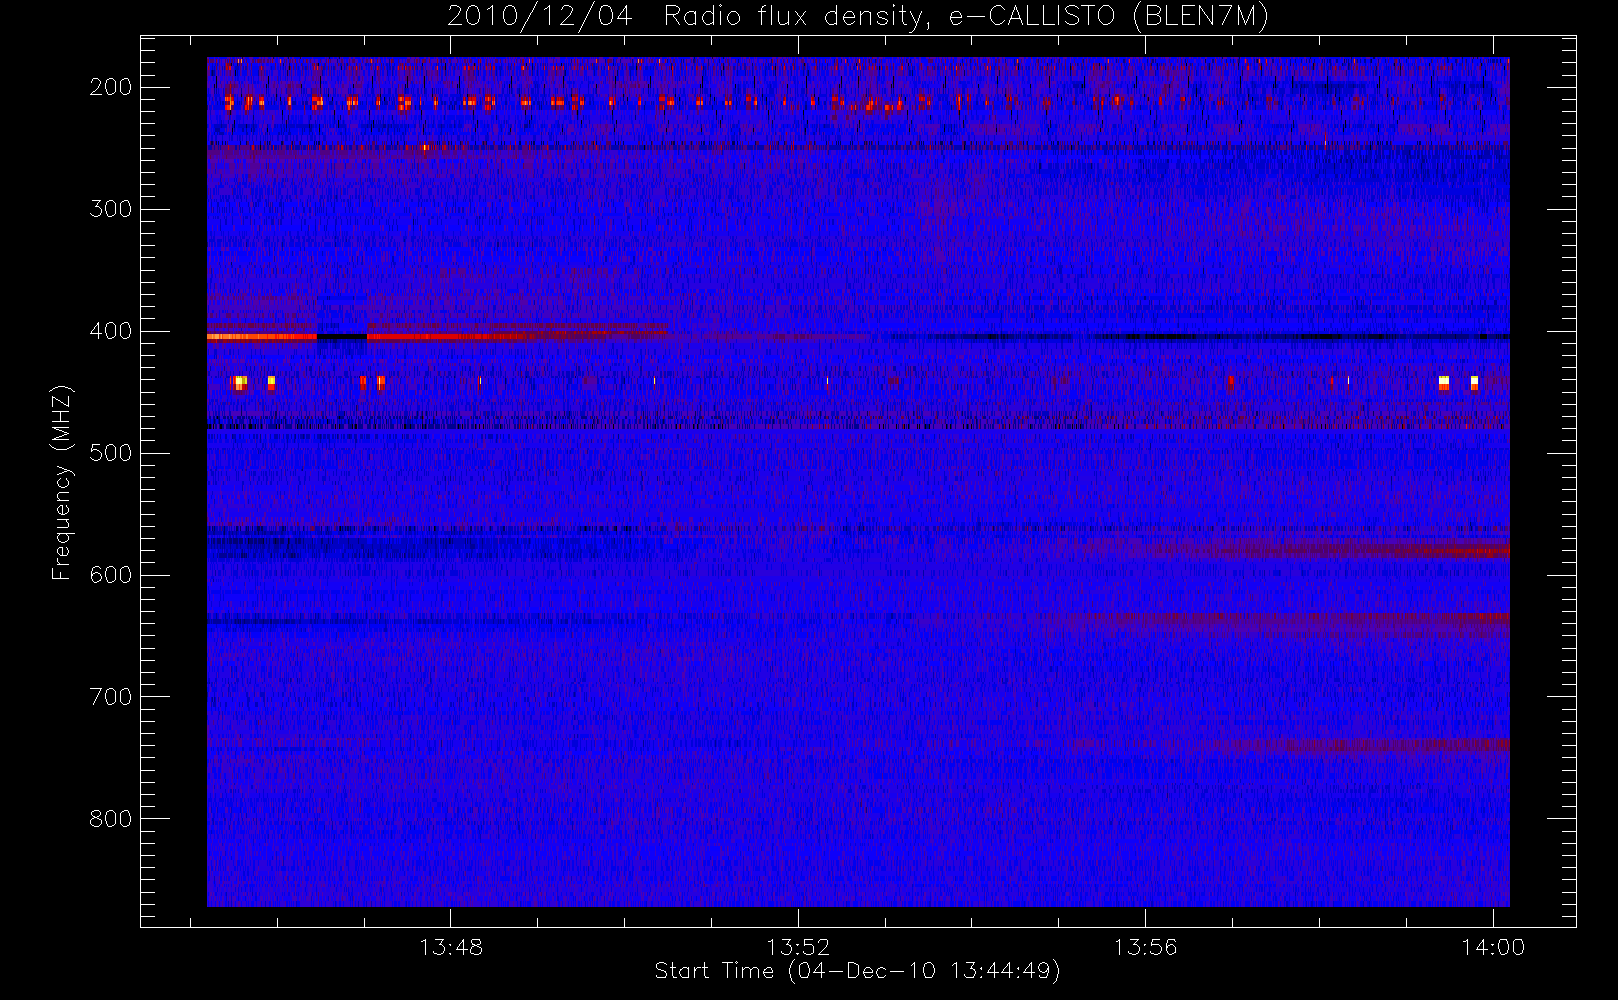Viewport: 1618px width, 1000px height.
Task: Click the 700 frequency tick label
Action: (111, 697)
